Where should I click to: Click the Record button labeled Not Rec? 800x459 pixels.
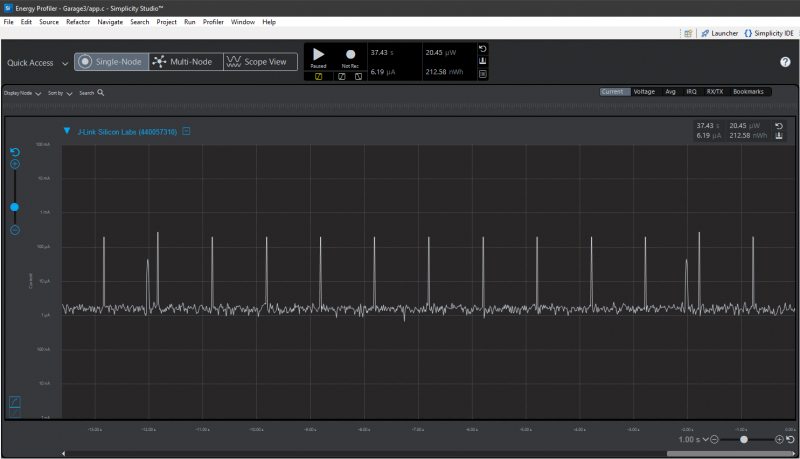(x=350, y=55)
